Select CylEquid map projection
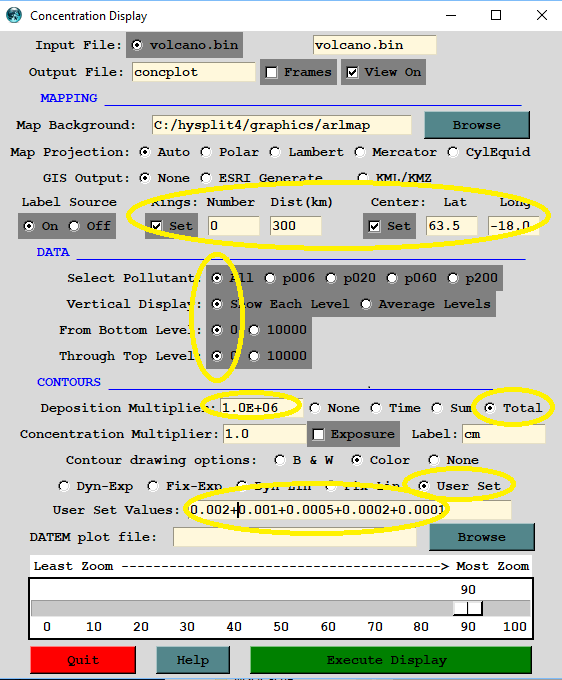 click(x=453, y=152)
